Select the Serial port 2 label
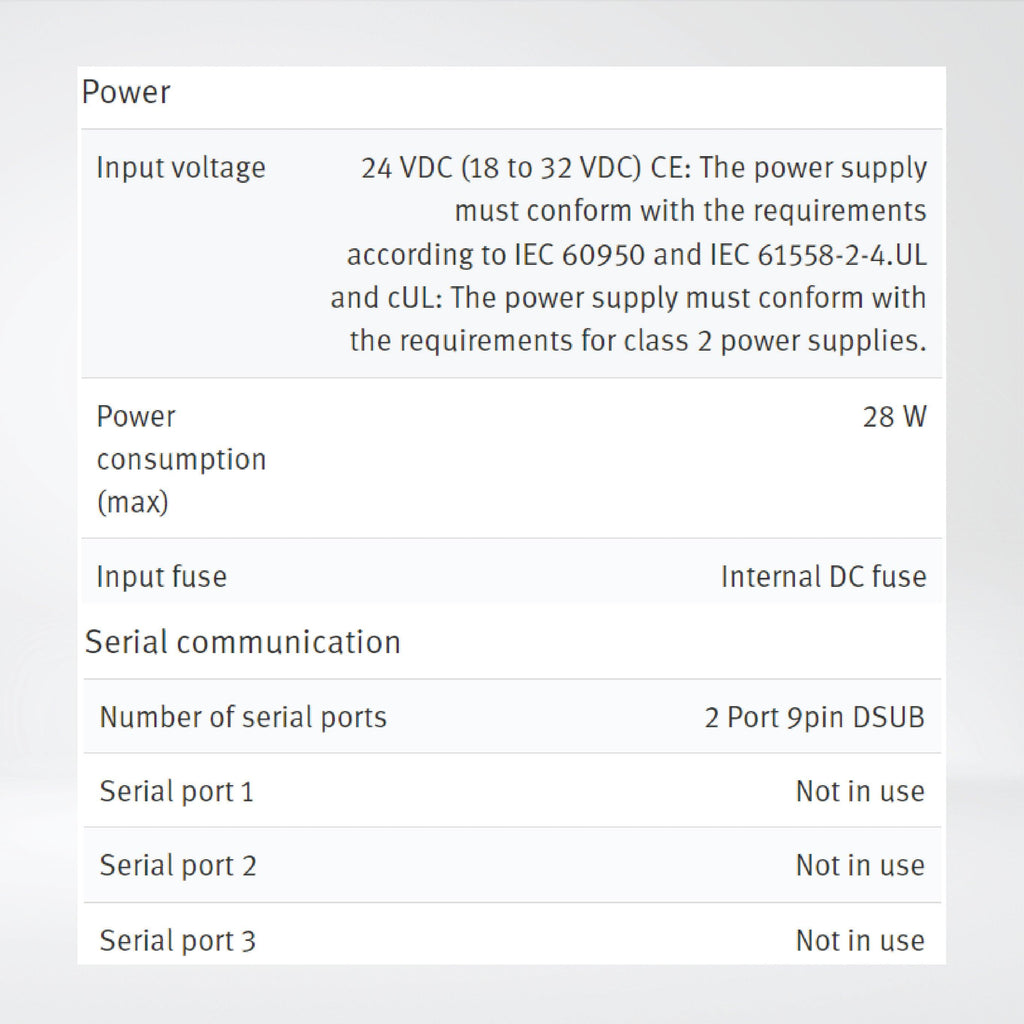The height and width of the screenshot is (1024, 1024). click(178, 866)
